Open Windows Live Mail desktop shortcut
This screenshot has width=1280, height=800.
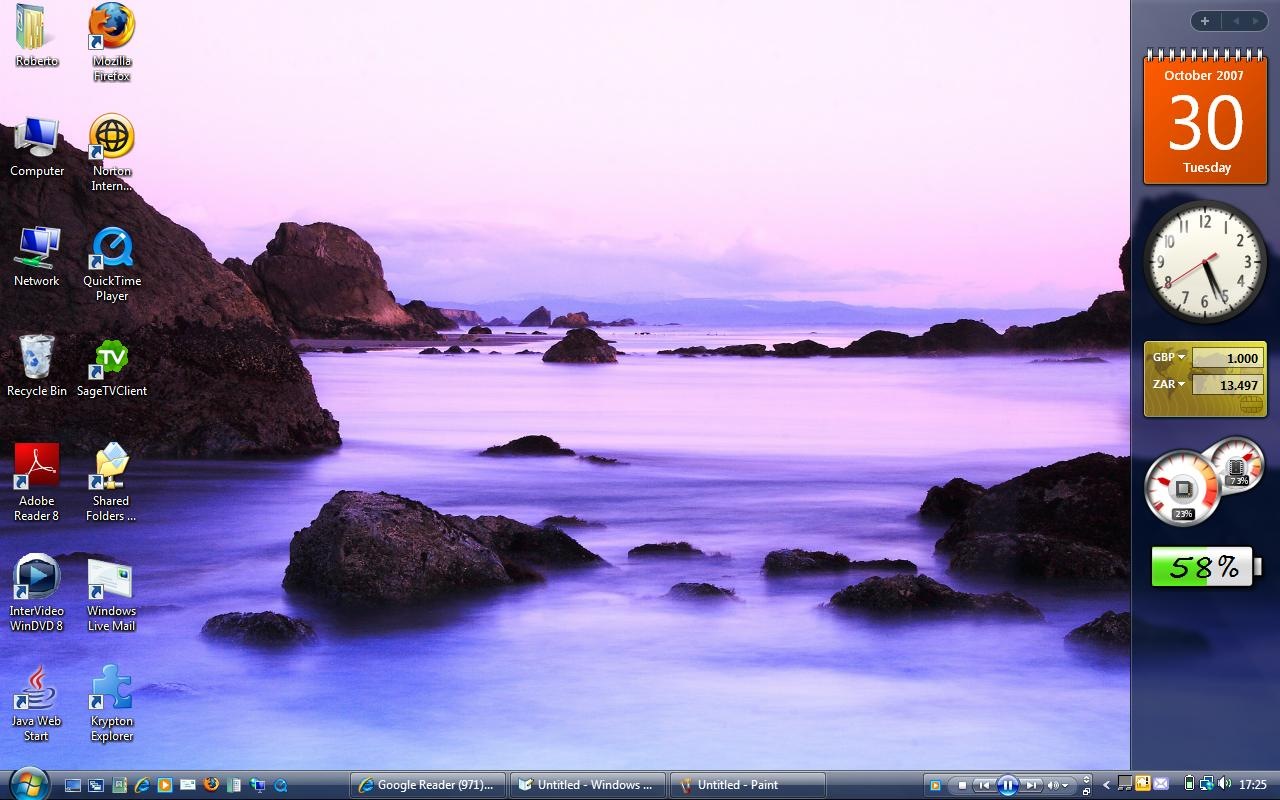(x=111, y=580)
